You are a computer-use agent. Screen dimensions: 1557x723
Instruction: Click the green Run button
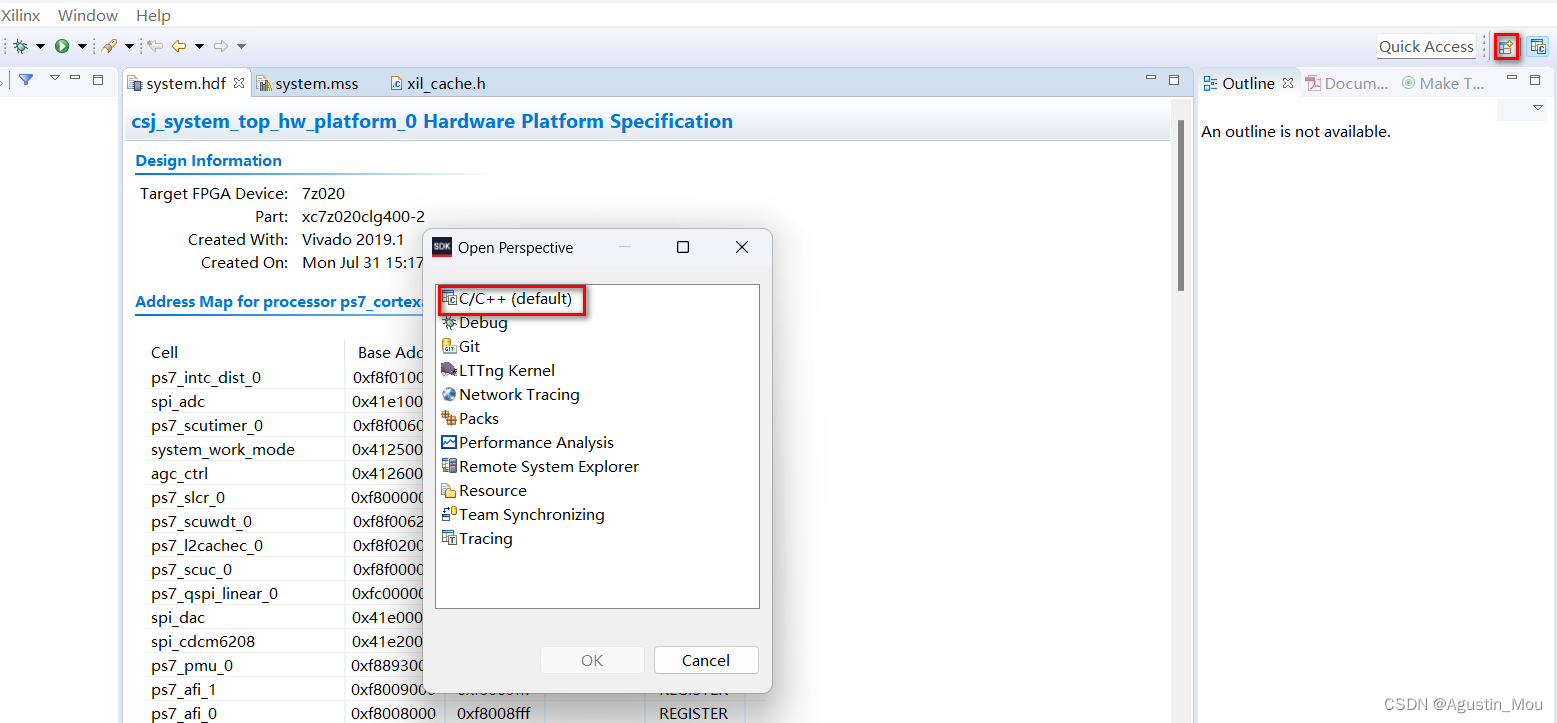pyautogui.click(x=62, y=46)
